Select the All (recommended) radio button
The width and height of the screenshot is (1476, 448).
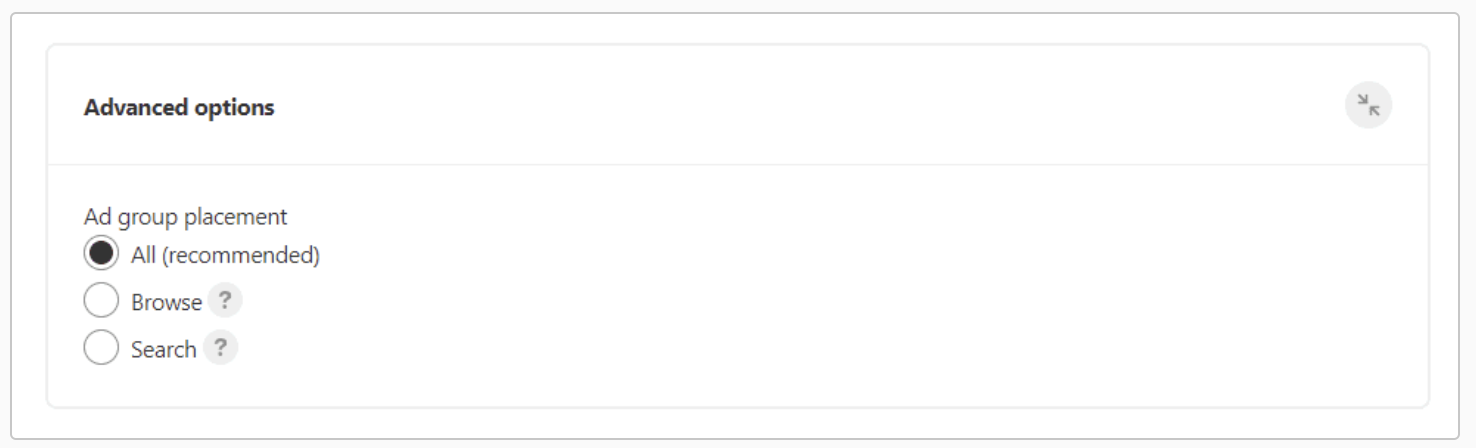tap(101, 254)
